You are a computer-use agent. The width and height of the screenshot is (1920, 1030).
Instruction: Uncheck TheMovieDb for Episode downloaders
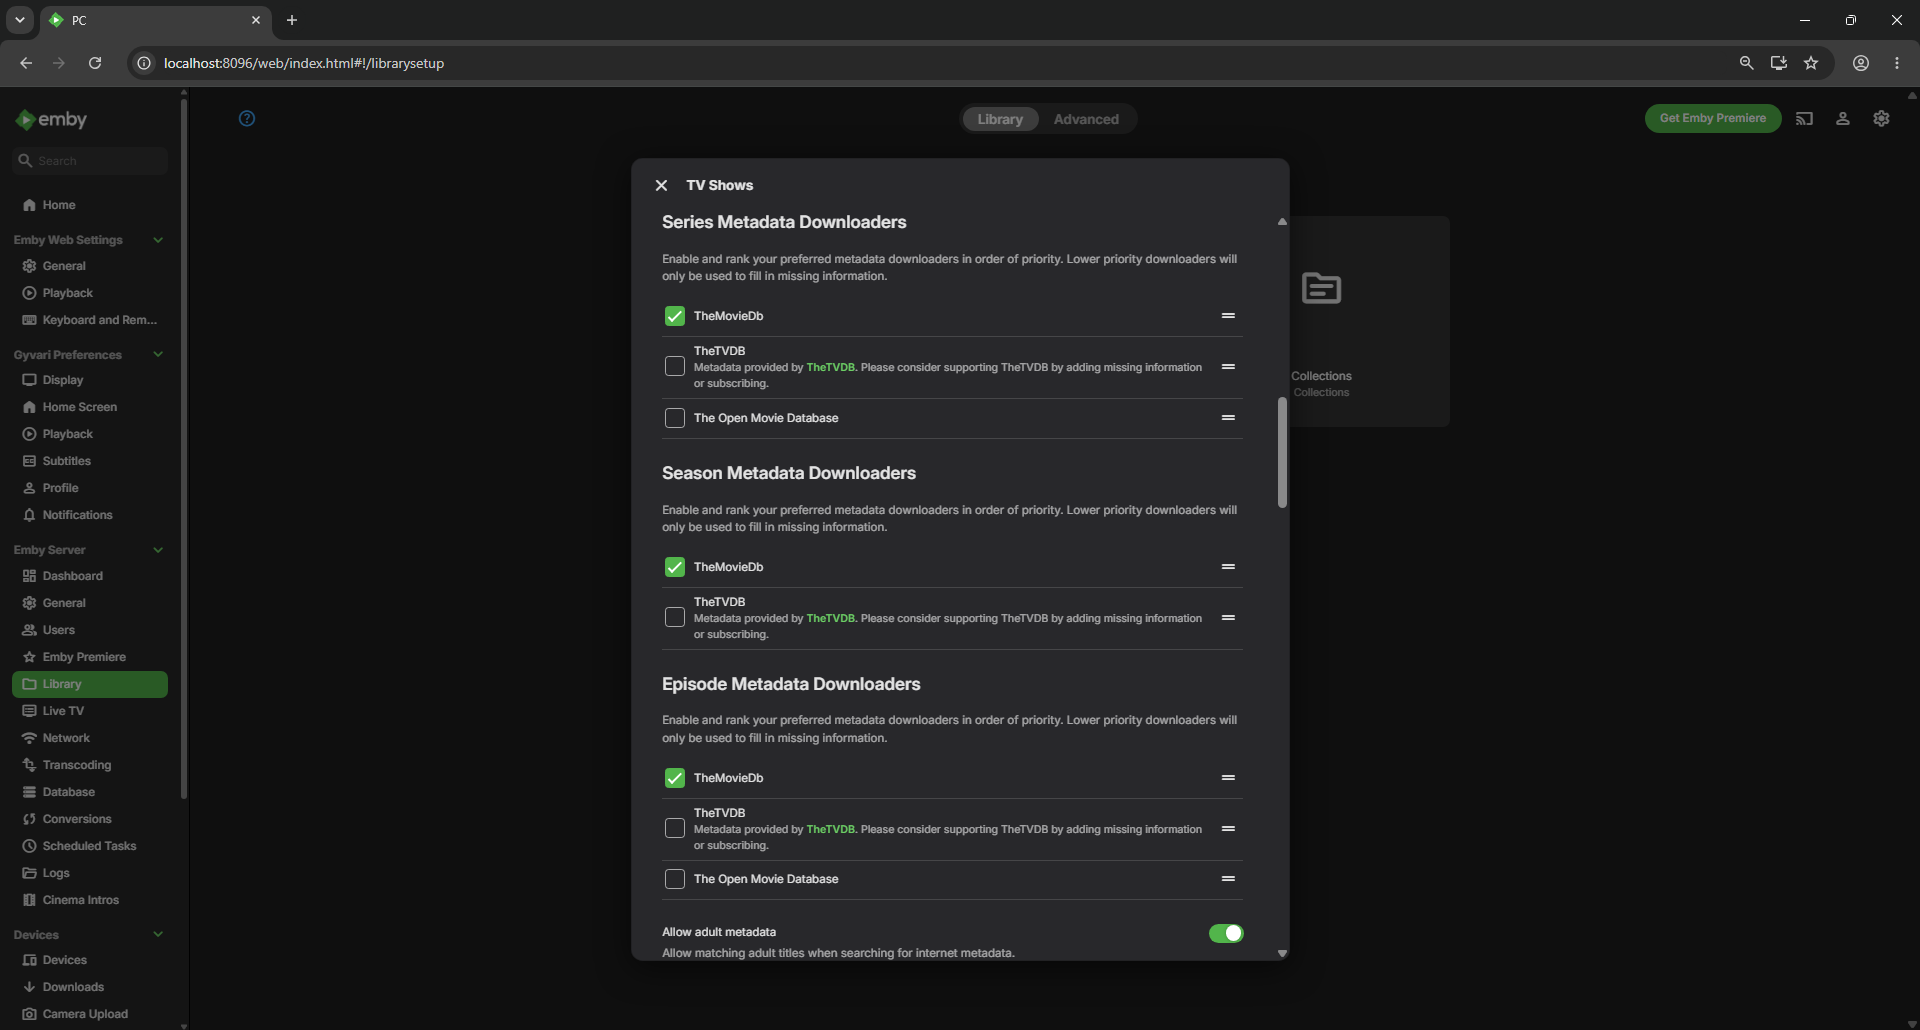[675, 778]
